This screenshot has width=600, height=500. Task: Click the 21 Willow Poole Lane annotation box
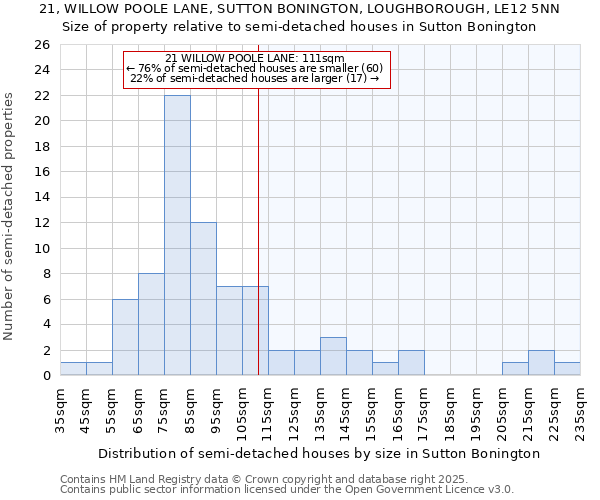click(255, 69)
